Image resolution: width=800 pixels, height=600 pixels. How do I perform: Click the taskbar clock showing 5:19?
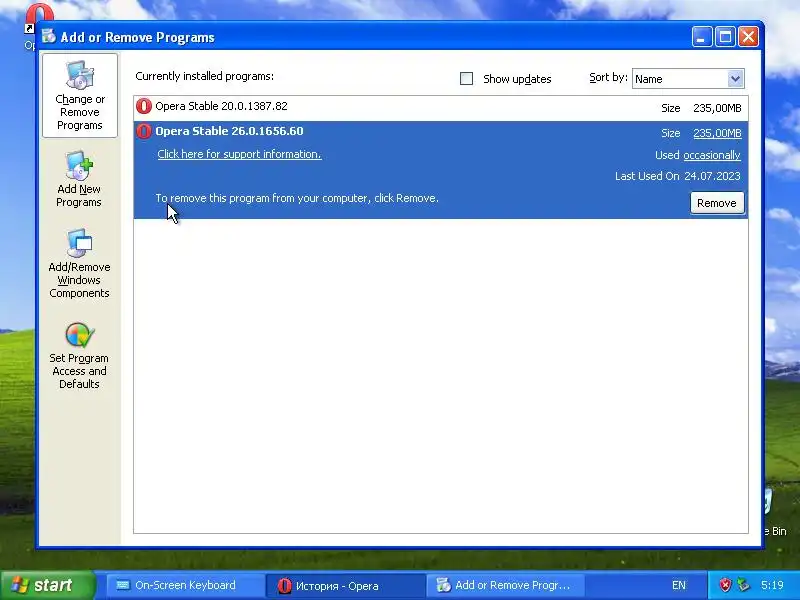pyautogui.click(x=772, y=585)
